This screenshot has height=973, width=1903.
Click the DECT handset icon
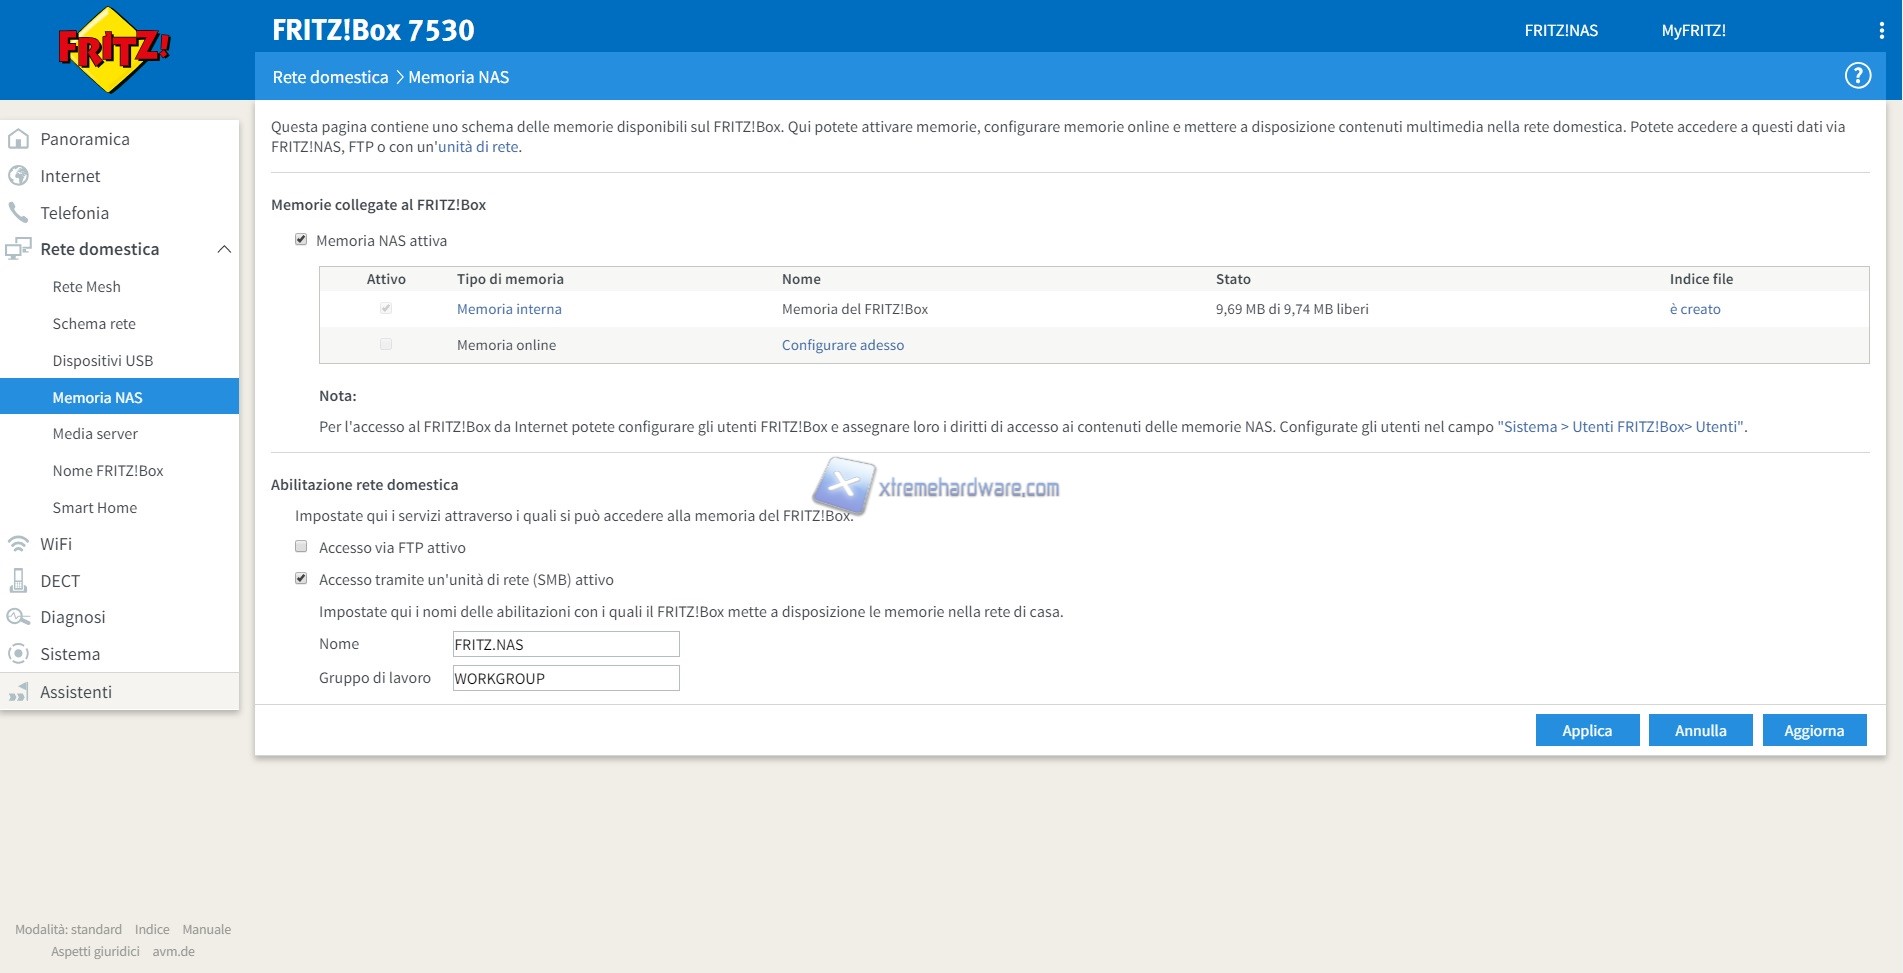18,581
